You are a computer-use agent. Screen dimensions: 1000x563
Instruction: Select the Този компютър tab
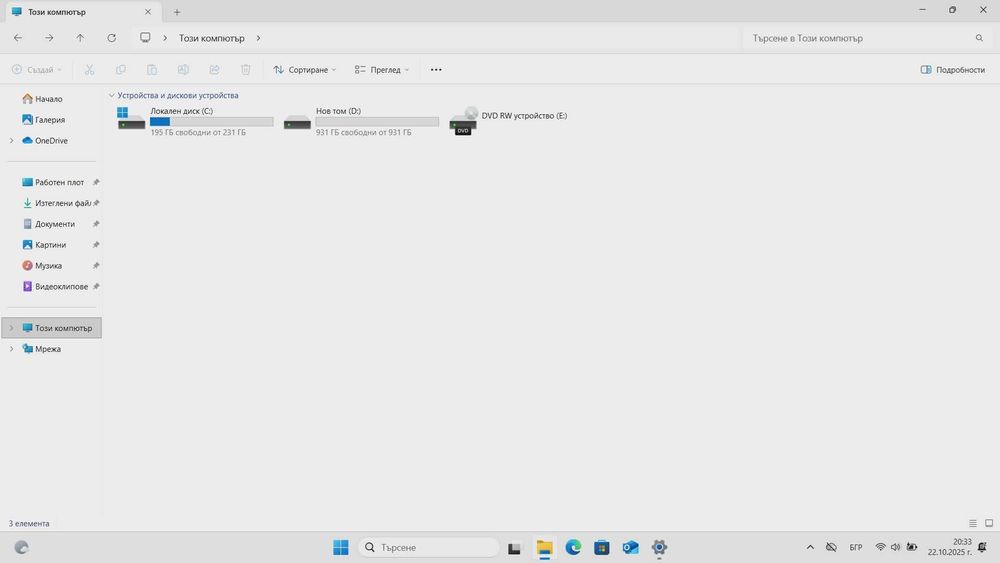click(x=82, y=11)
